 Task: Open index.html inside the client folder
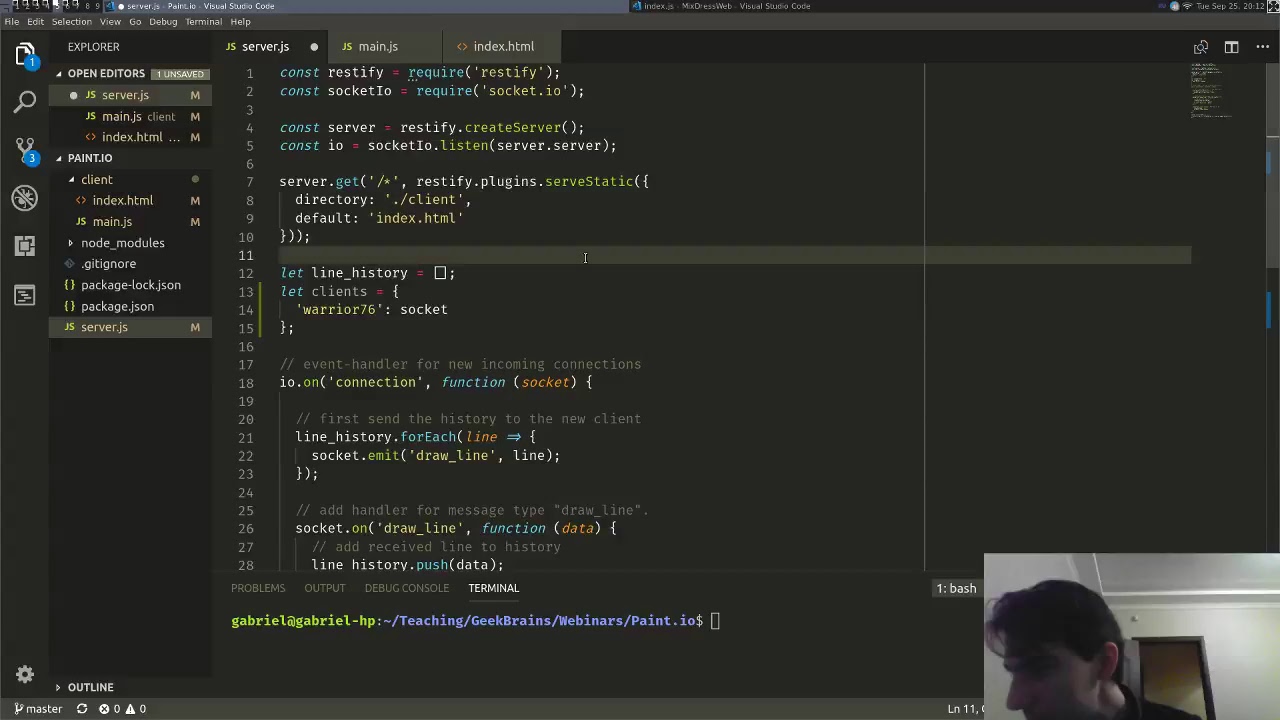click(123, 201)
